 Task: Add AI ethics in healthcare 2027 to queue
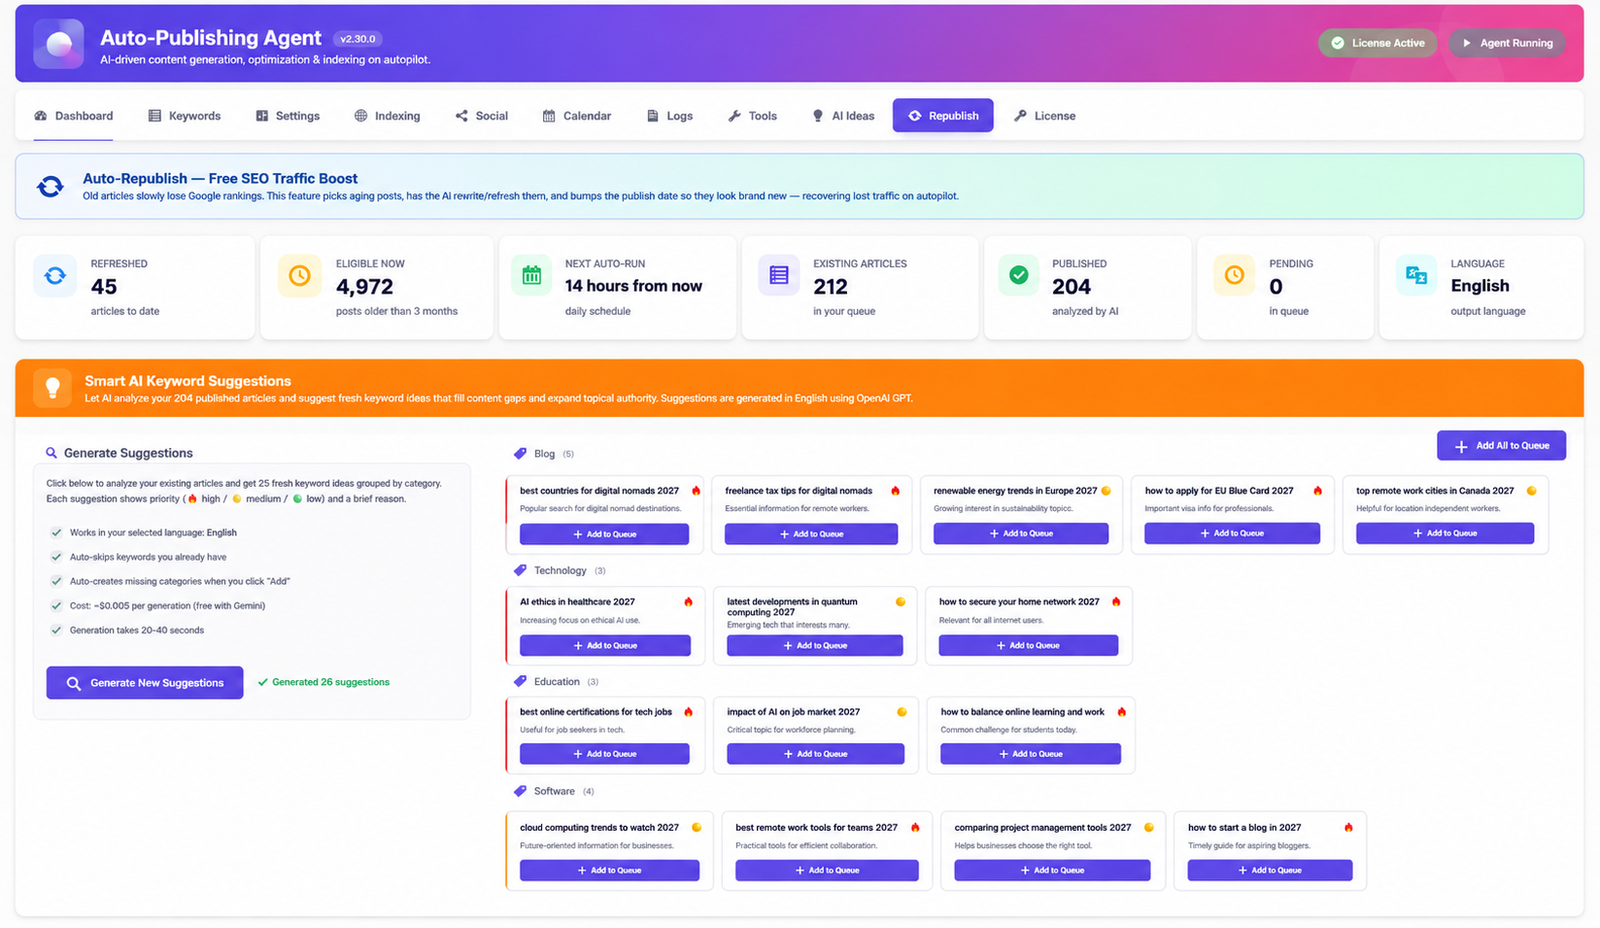[x=605, y=646]
